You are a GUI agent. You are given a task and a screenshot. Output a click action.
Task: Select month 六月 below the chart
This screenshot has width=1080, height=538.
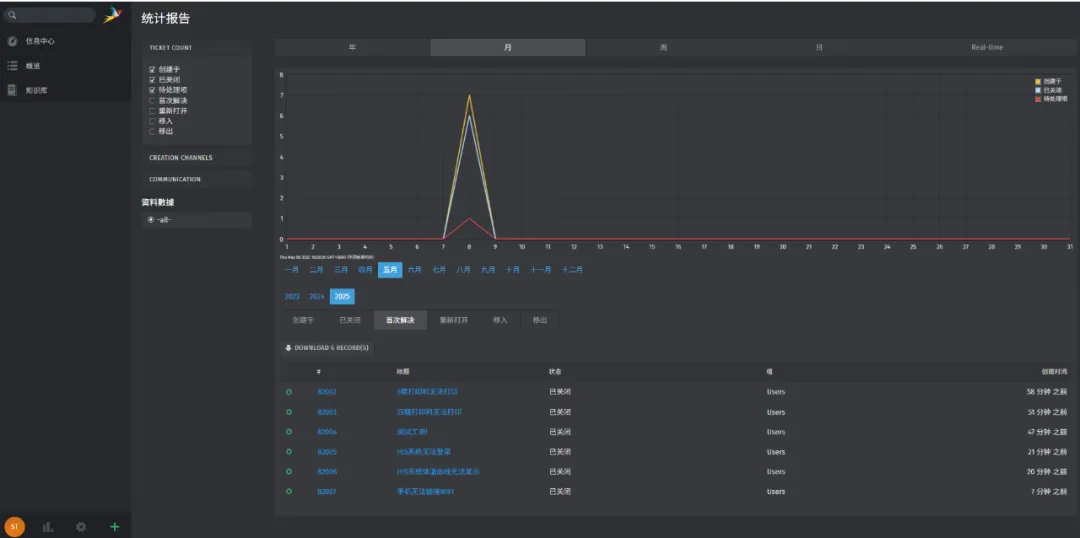(414, 270)
